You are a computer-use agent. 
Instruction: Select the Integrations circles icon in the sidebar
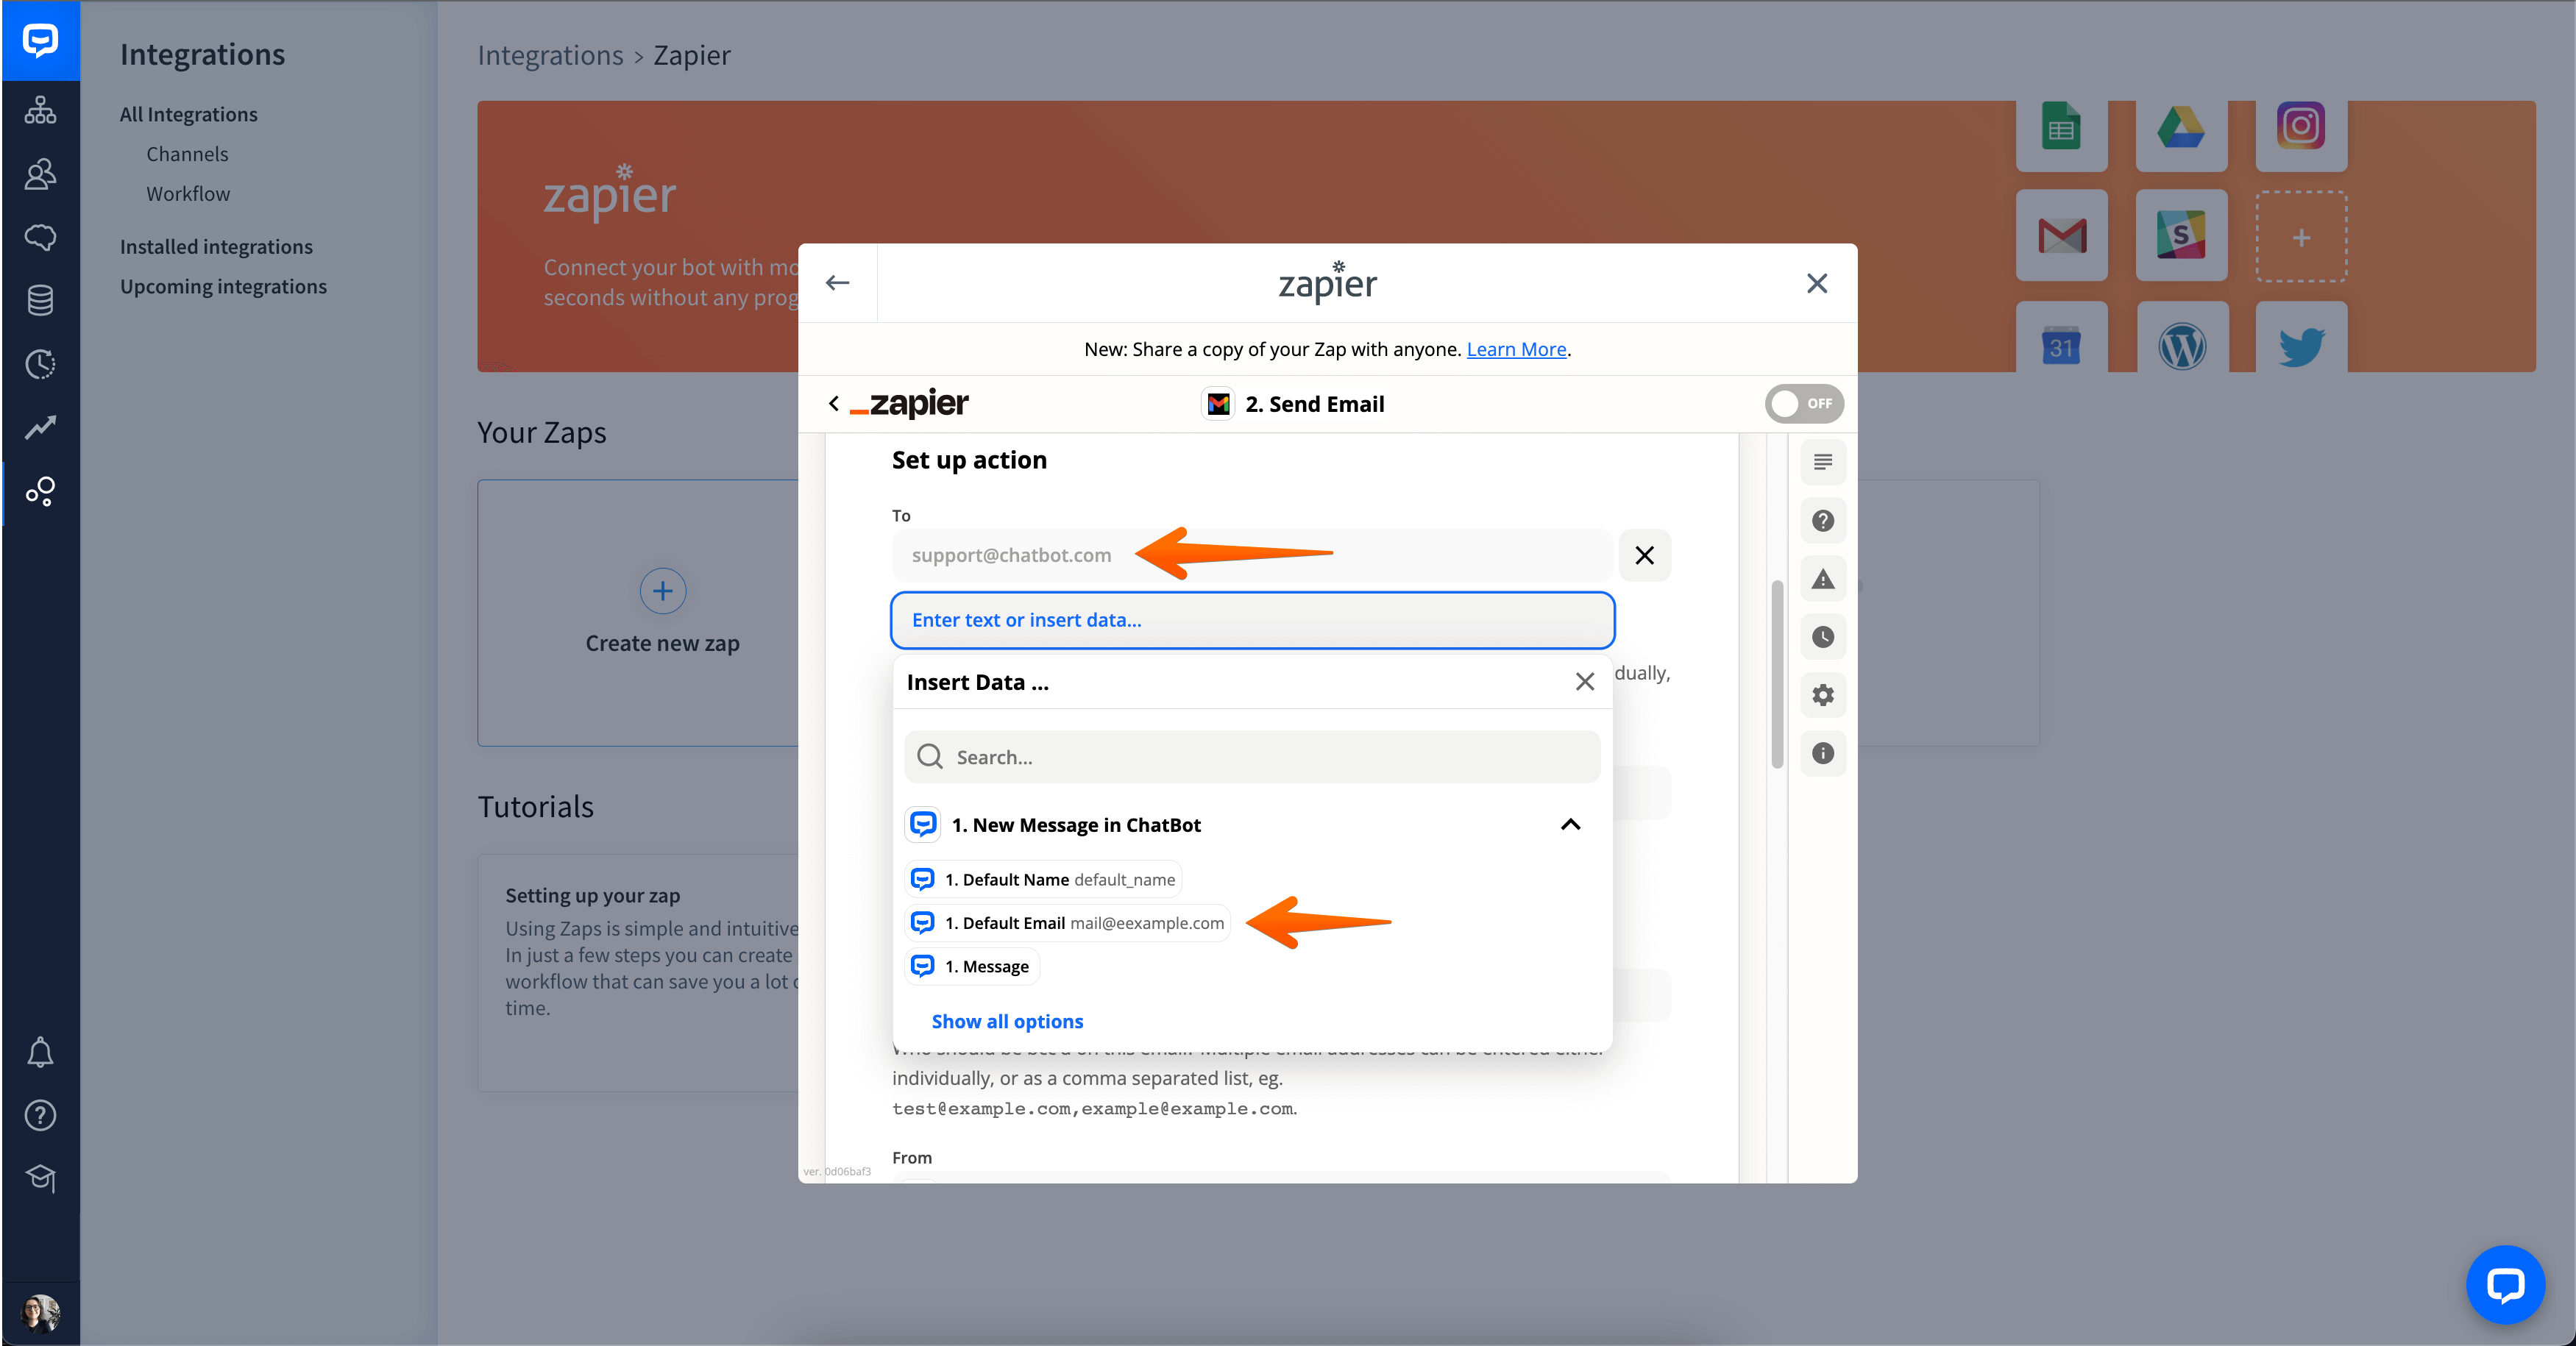(x=40, y=491)
